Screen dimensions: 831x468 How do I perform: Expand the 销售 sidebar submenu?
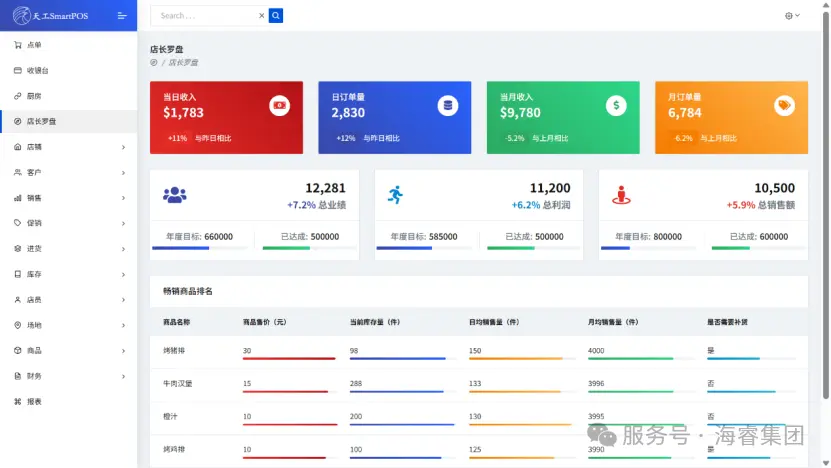pos(68,198)
